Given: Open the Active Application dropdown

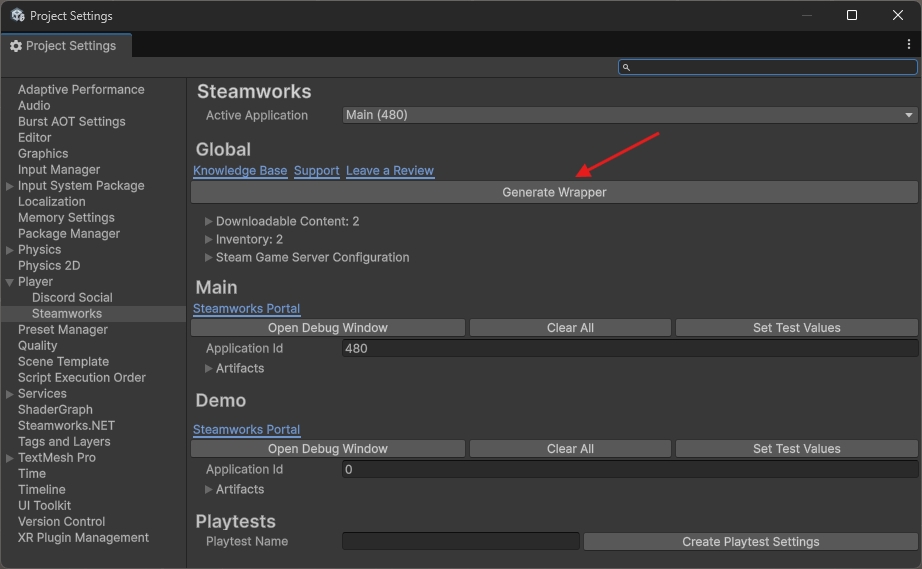Looking at the screenshot, I should point(630,115).
